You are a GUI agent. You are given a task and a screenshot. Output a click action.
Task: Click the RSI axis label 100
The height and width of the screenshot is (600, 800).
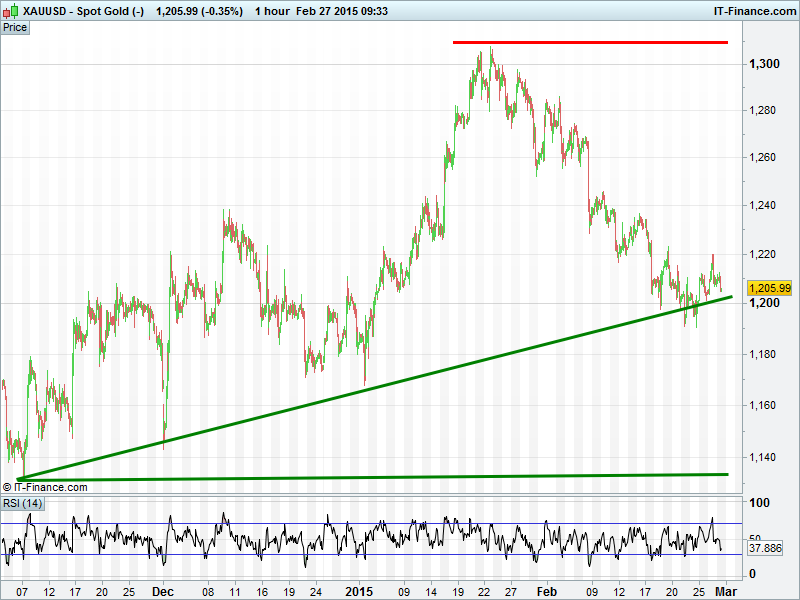(759, 503)
